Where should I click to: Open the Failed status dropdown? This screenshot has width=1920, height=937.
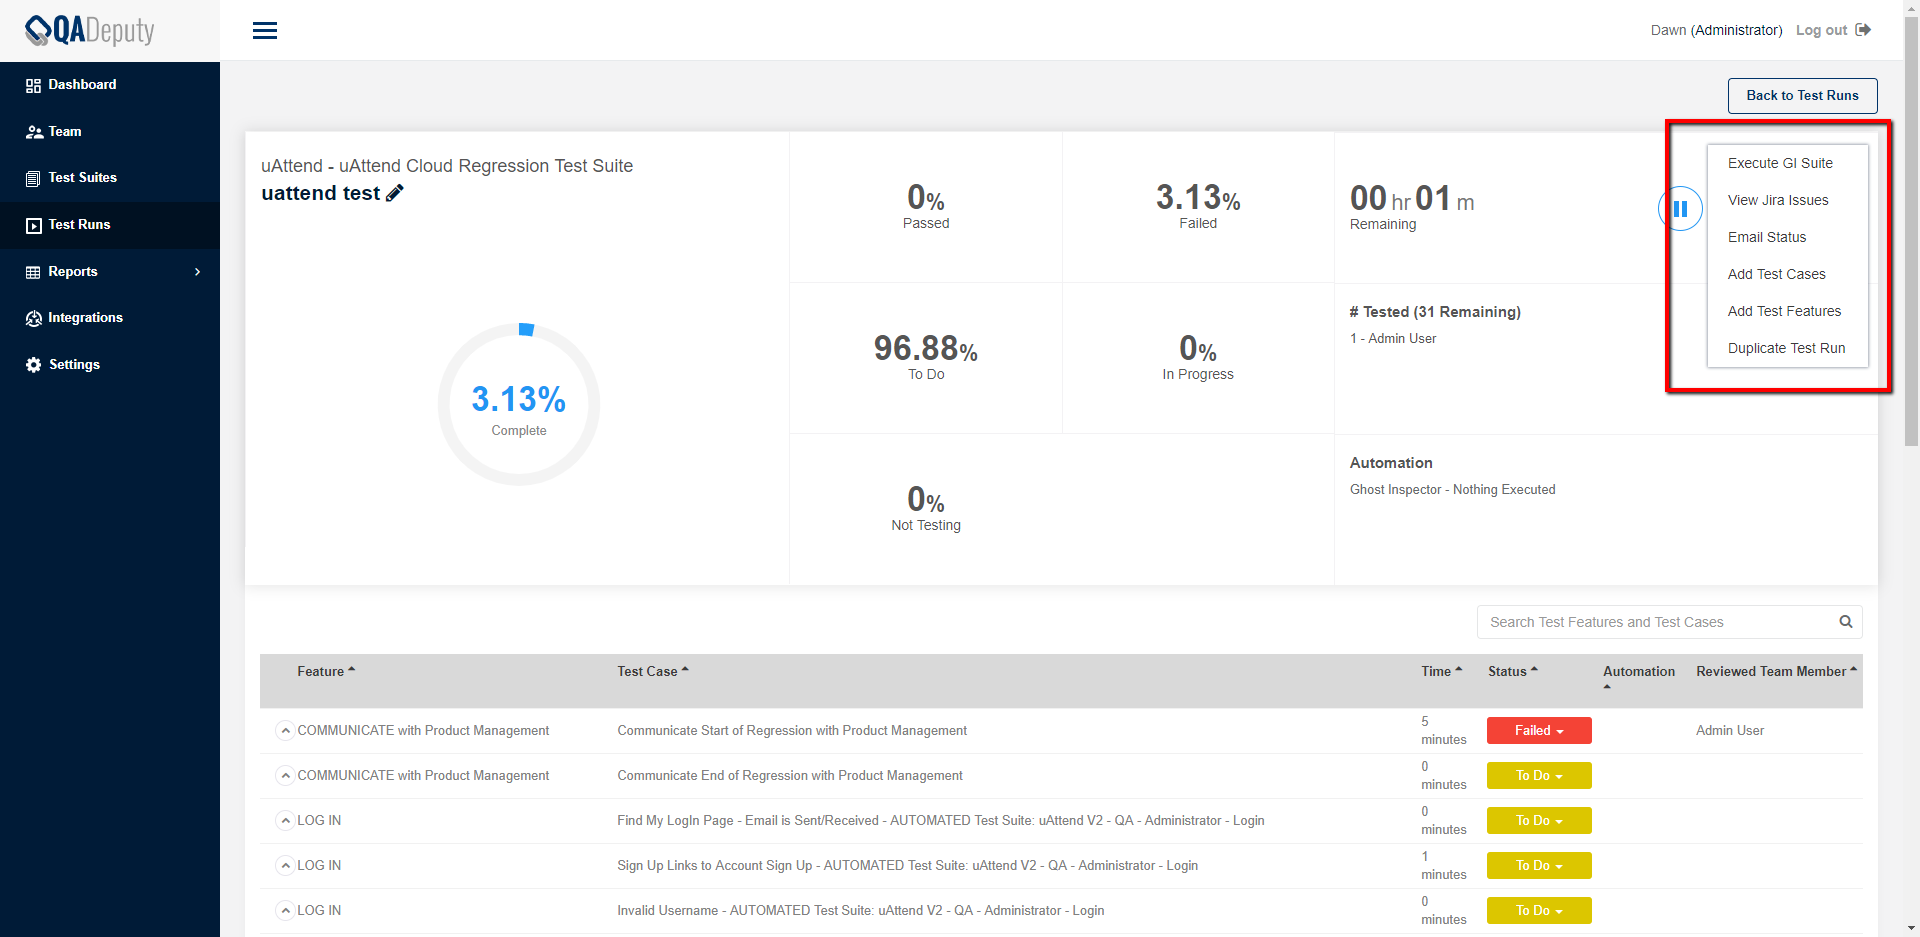1539,731
